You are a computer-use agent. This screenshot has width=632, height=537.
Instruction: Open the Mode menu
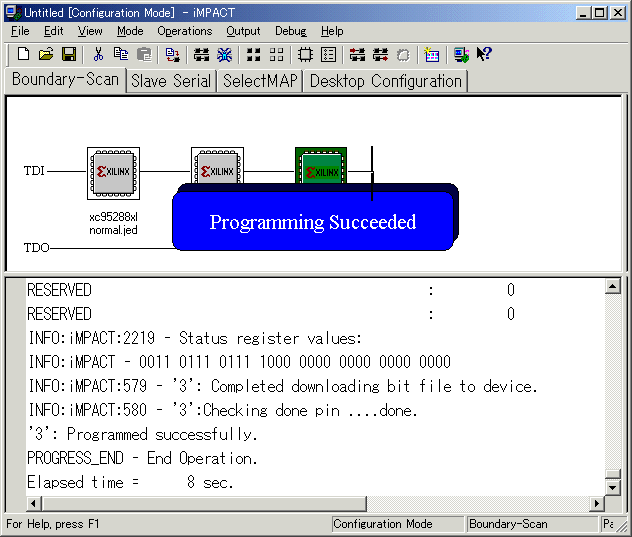130,31
